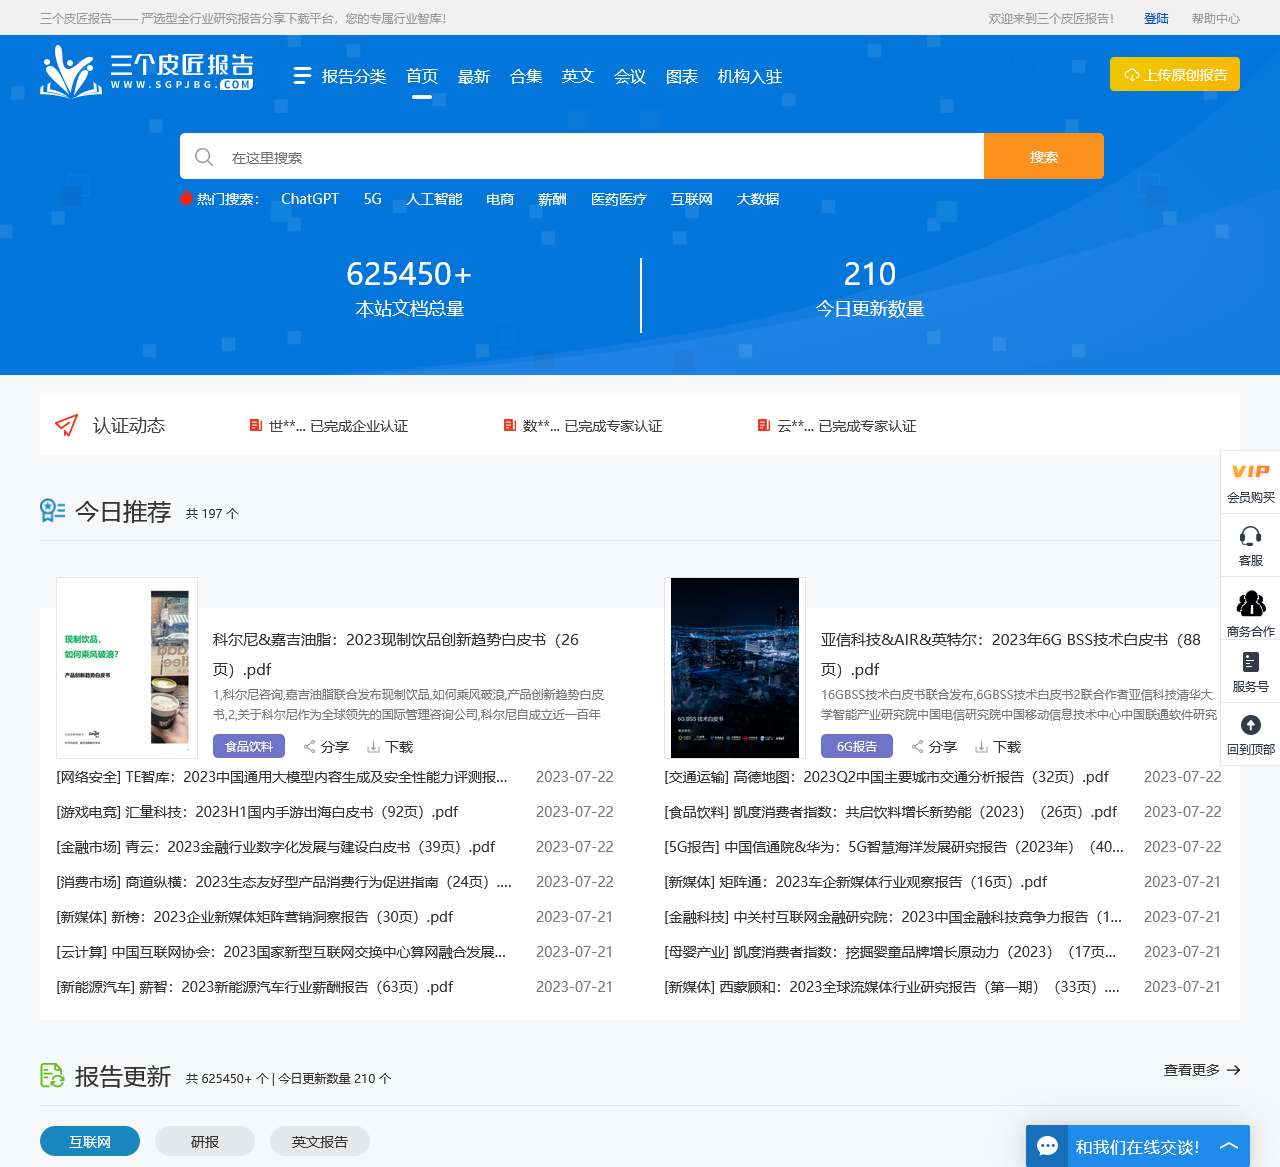The width and height of the screenshot is (1280, 1167).
Task: Click the orange 搜索 button
Action: pos(1043,156)
